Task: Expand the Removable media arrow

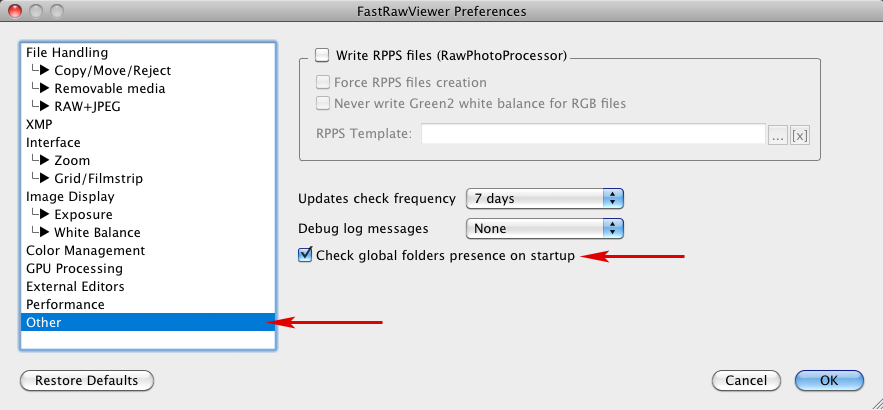Action: [45, 88]
